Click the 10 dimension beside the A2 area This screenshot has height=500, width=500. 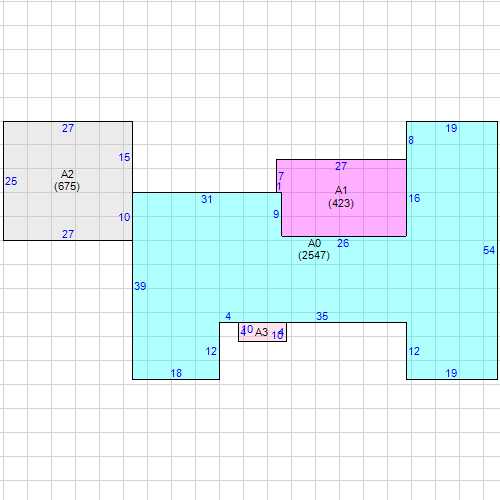124,217
